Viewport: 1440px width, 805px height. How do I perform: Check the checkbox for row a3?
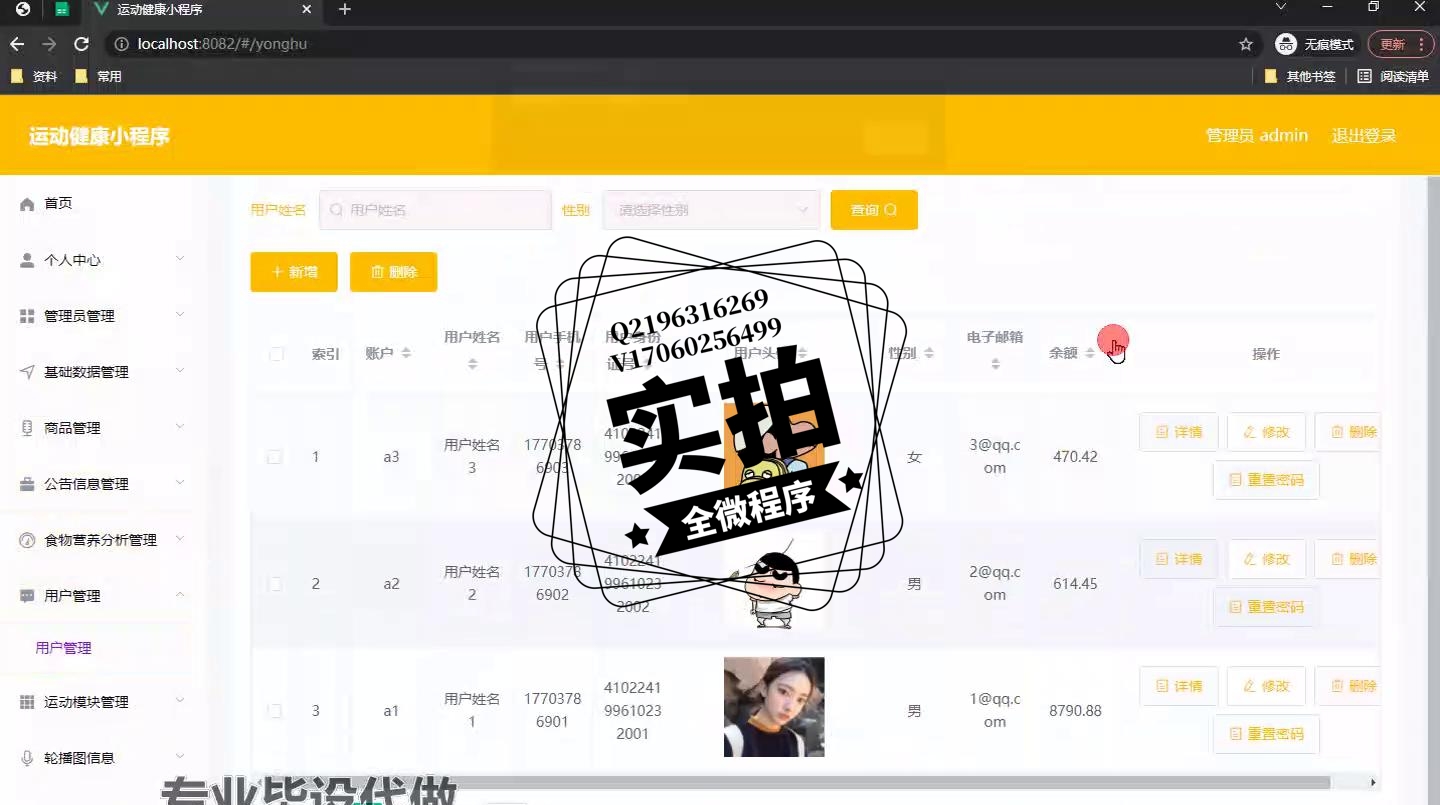coord(274,457)
